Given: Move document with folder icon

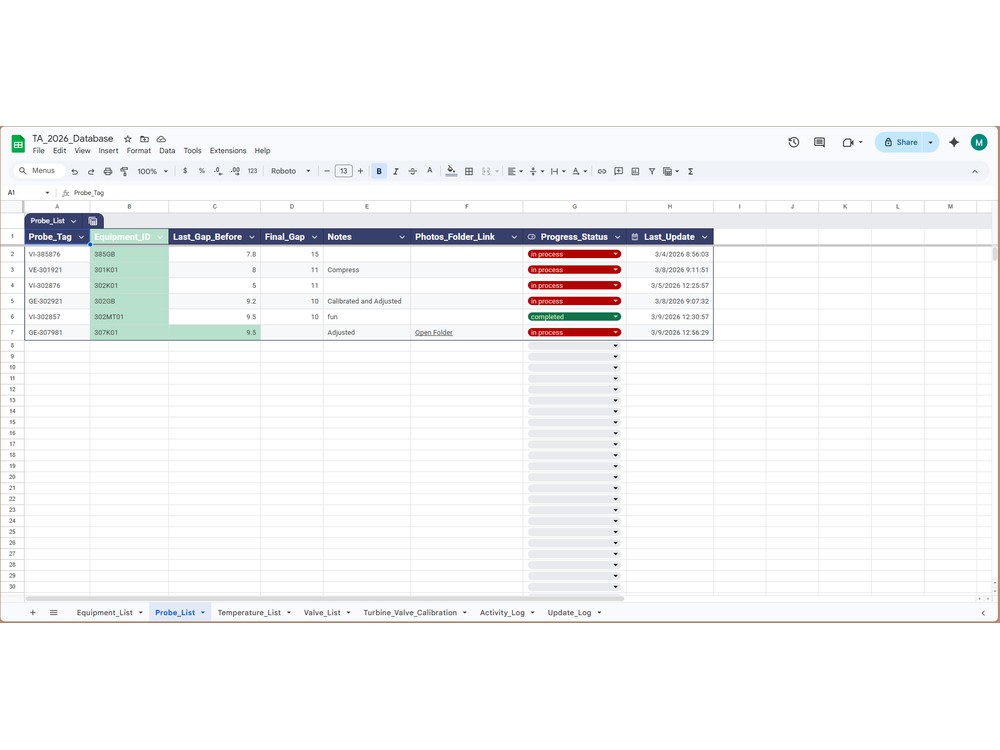Looking at the screenshot, I should pyautogui.click(x=145, y=139).
